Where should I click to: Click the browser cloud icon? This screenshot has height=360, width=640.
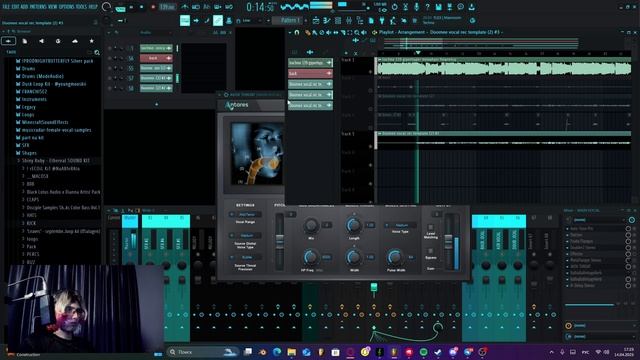pyautogui.click(x=75, y=41)
